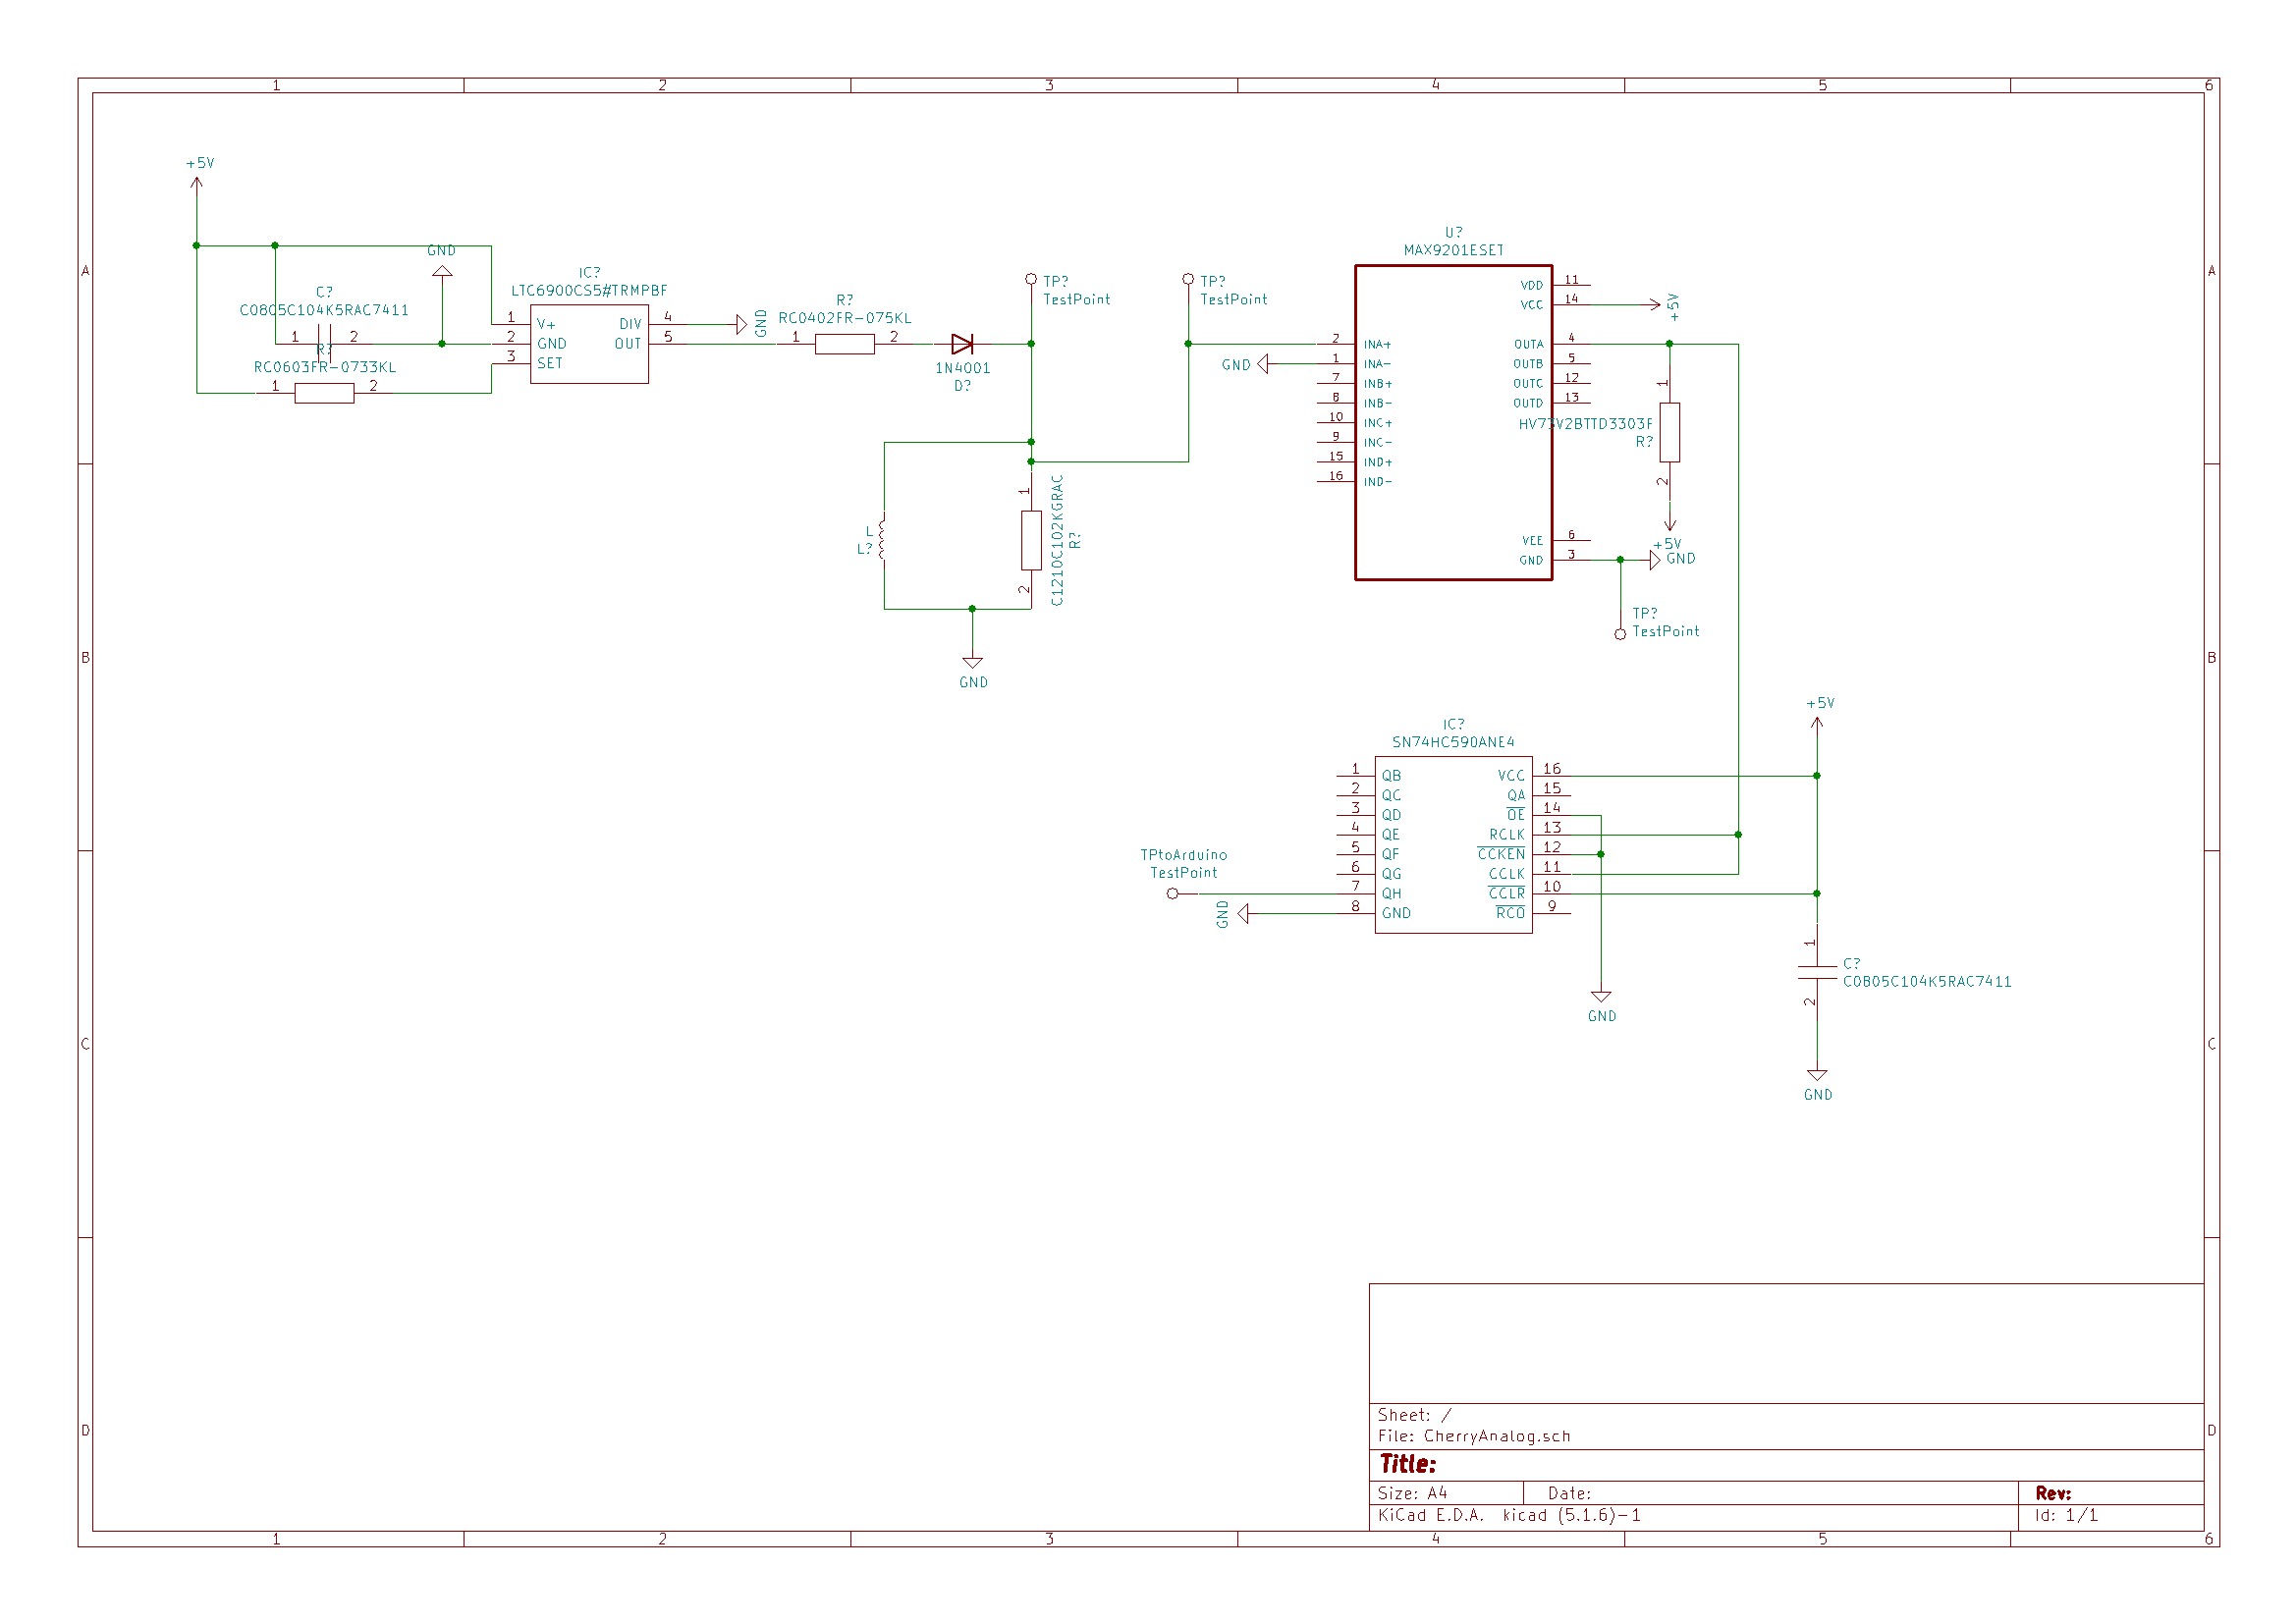Select the RC0603FR-0733KL resistor symbol

click(x=324, y=393)
